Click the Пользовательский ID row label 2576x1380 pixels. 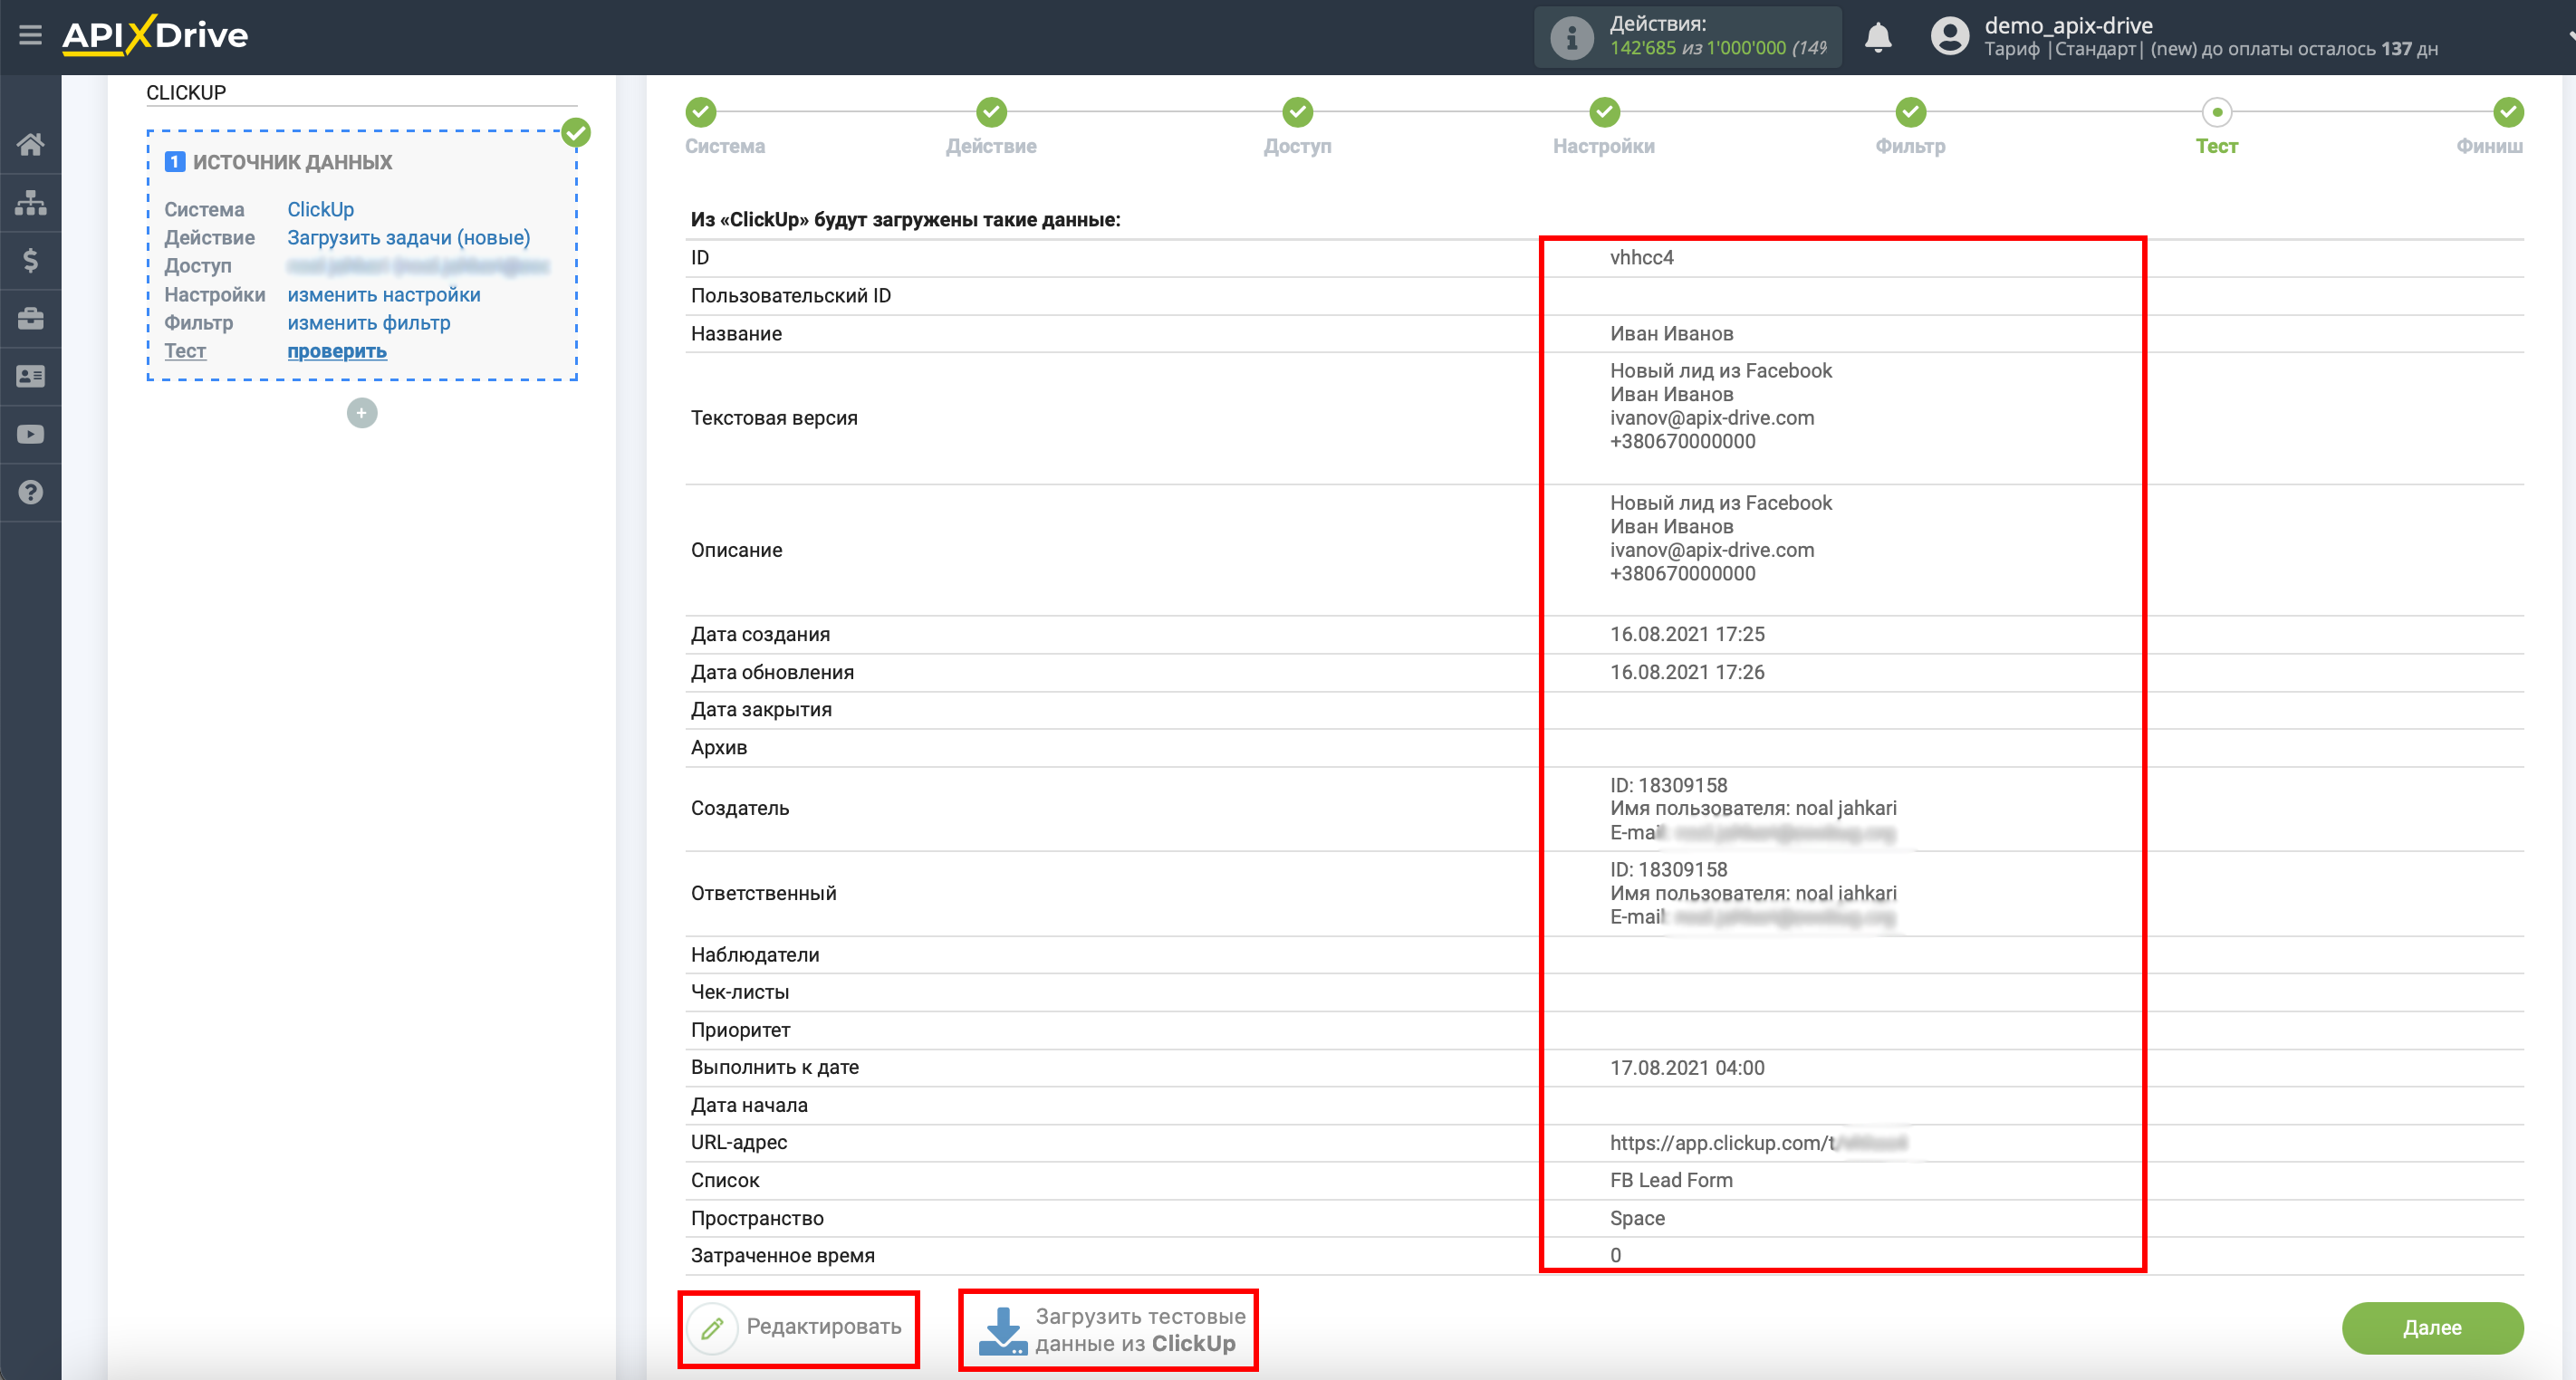pyautogui.click(x=790, y=296)
